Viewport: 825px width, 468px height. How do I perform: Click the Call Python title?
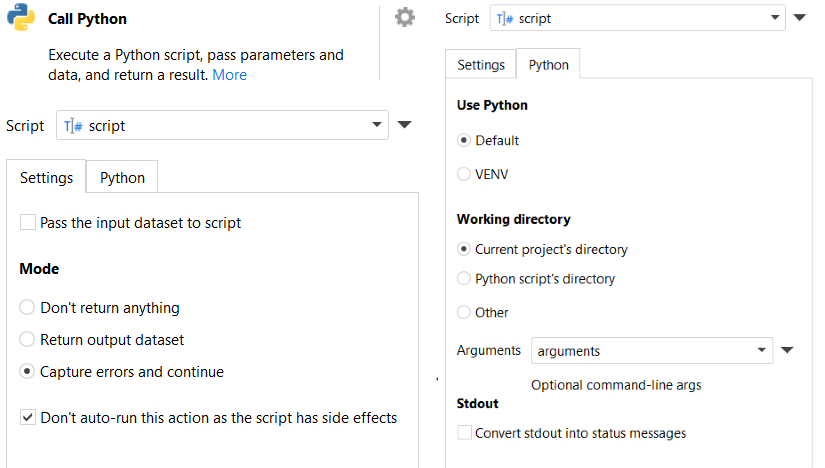click(87, 19)
